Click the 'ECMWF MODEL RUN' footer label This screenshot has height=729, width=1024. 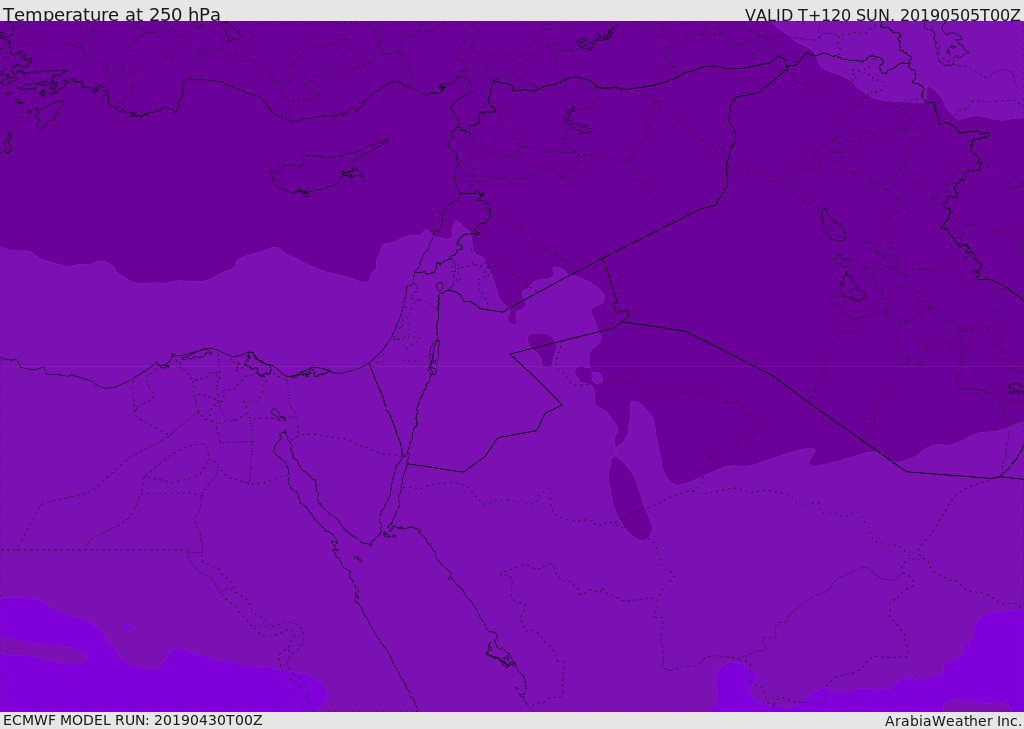[132, 720]
